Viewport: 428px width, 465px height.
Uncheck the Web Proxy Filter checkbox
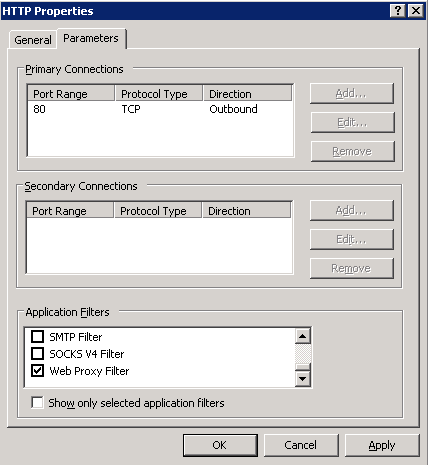tap(37, 371)
